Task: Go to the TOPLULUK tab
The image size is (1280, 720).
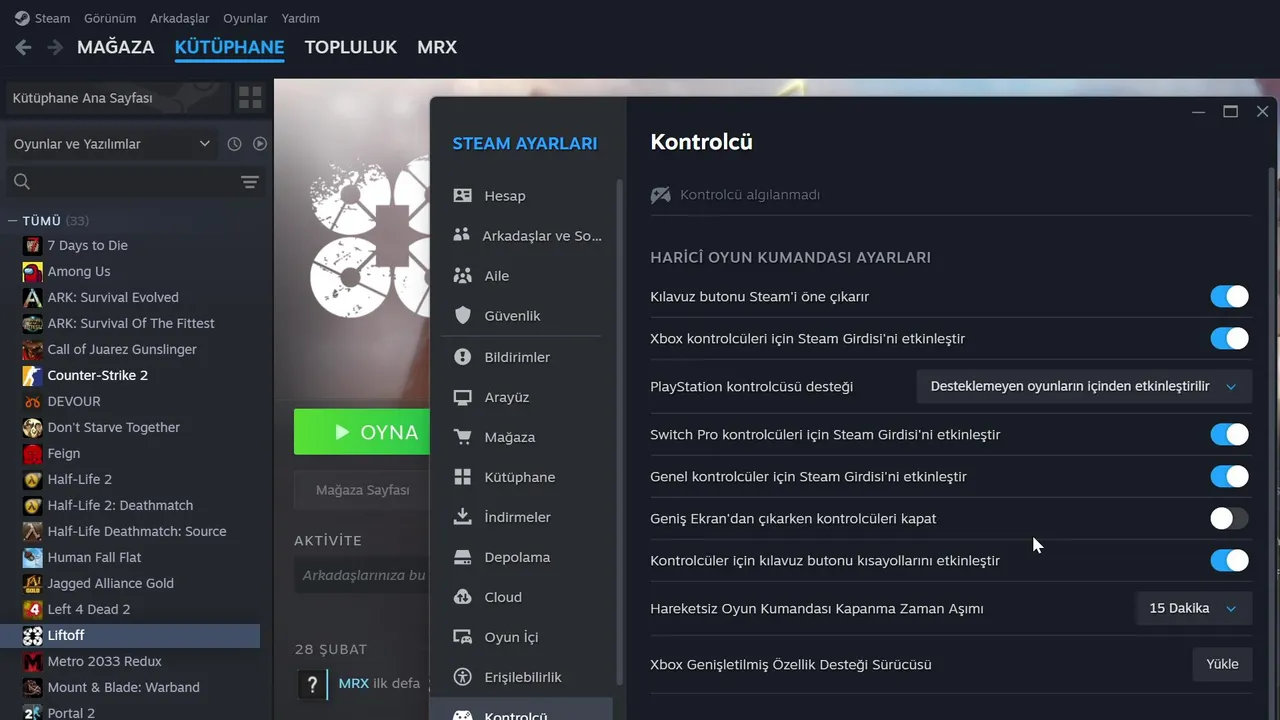Action: [351, 47]
